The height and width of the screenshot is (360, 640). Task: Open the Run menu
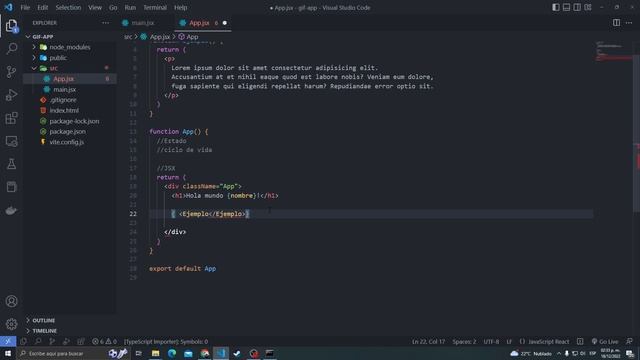tap(130, 7)
